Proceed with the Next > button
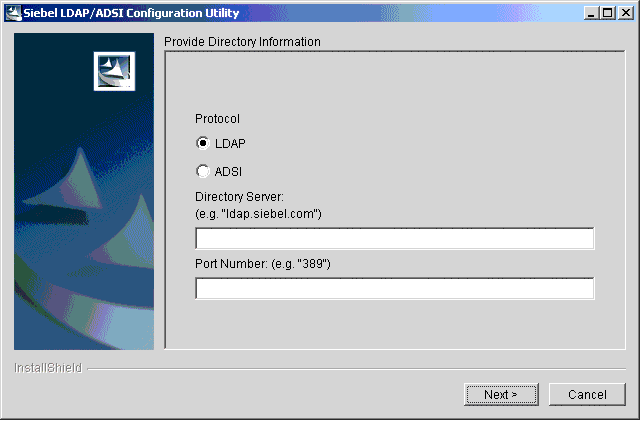Image resolution: width=642 pixels, height=422 pixels. click(501, 395)
